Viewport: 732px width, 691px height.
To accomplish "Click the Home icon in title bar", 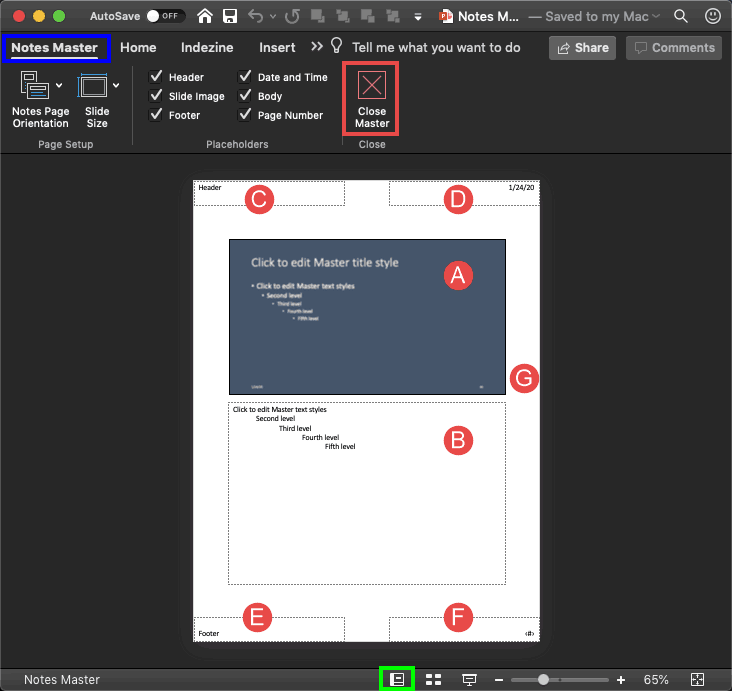I will [x=205, y=16].
